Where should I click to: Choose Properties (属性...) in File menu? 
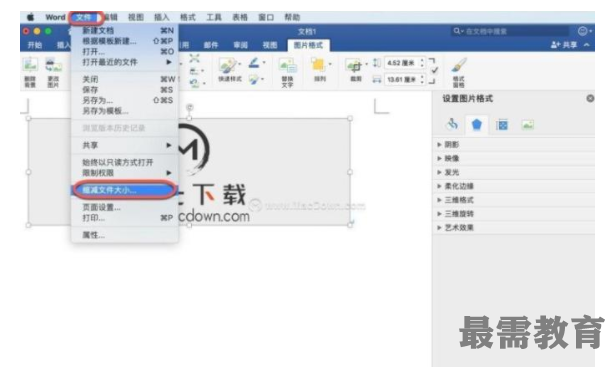(x=125, y=235)
